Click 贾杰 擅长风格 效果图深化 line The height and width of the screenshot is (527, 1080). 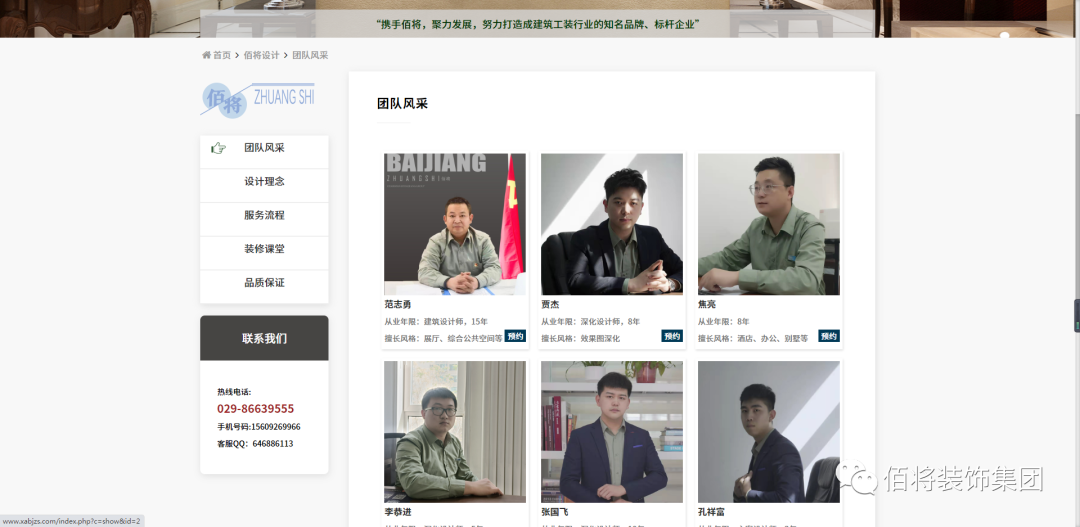point(581,338)
